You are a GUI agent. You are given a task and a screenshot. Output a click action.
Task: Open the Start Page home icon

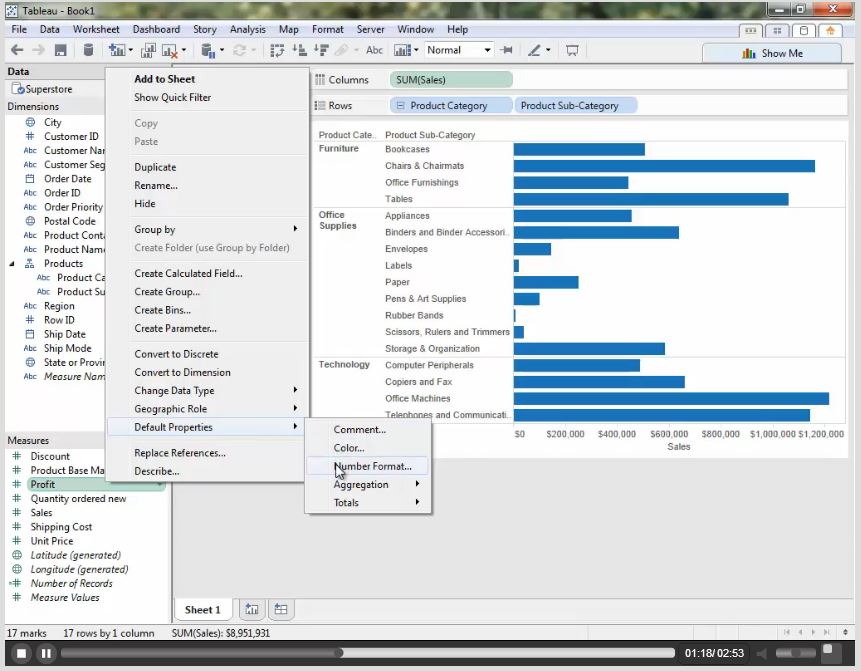tap(829, 30)
